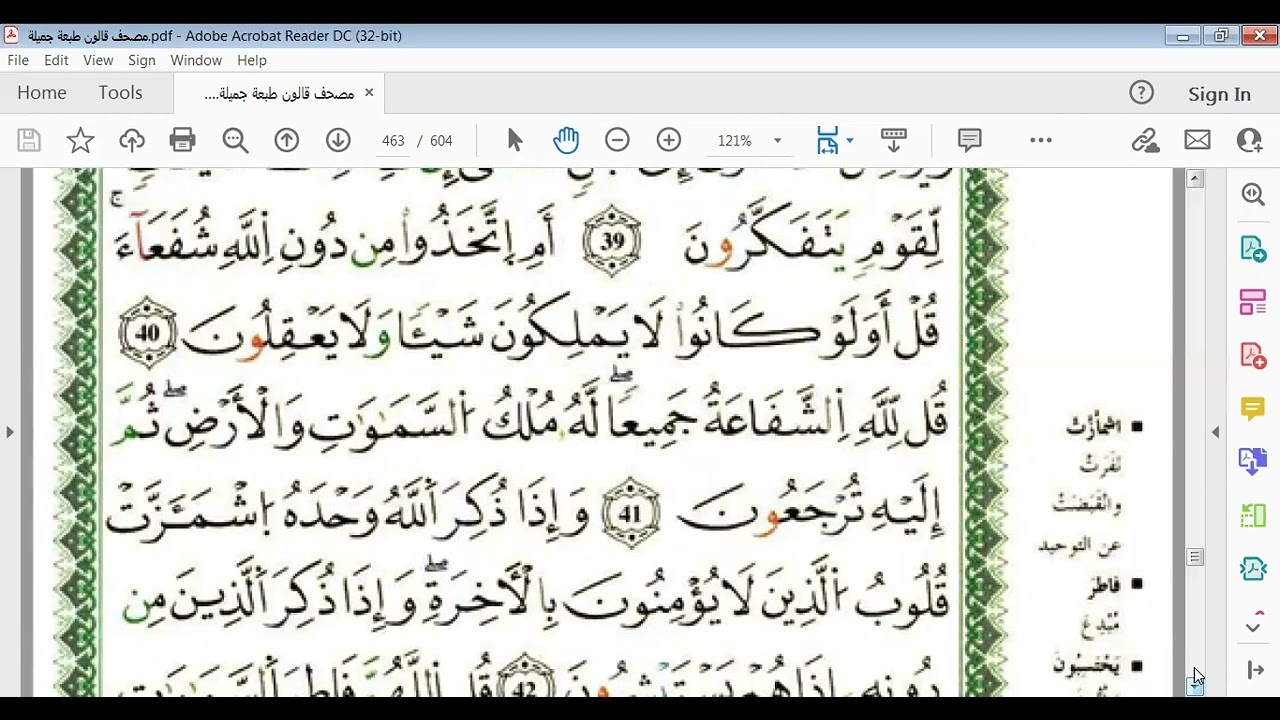
Task: Show more tools via the ellipsis button
Action: pos(1041,140)
